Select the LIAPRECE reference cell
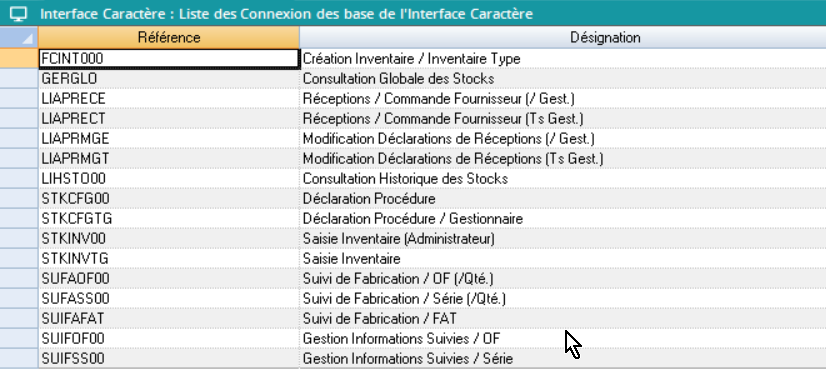This screenshot has height=381, width=826. pyautogui.click(x=169, y=99)
